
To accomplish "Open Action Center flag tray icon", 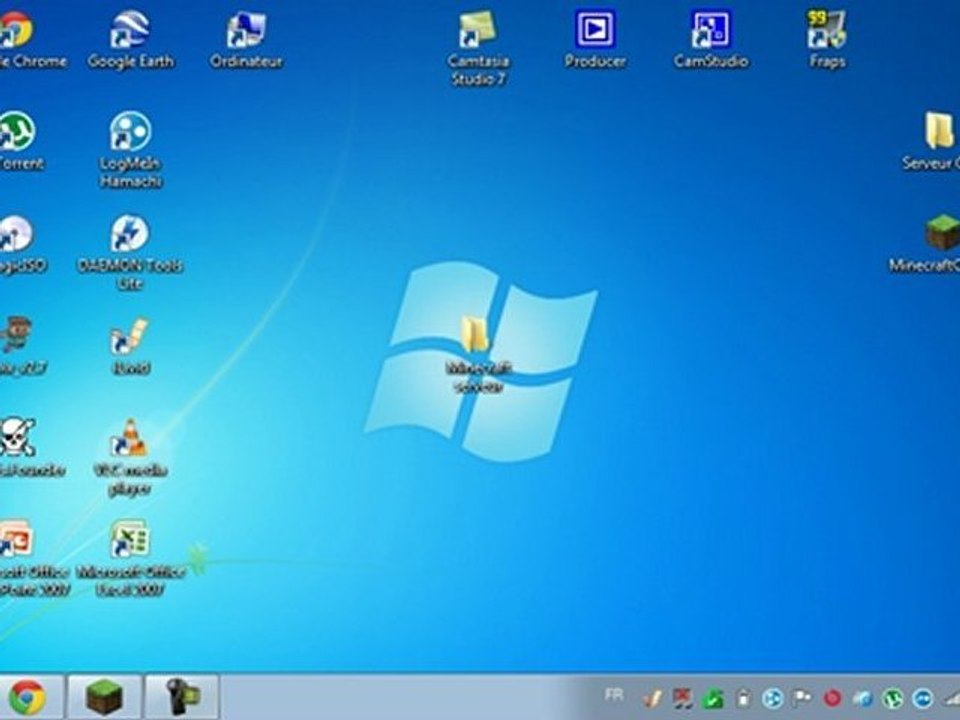I will coord(803,698).
